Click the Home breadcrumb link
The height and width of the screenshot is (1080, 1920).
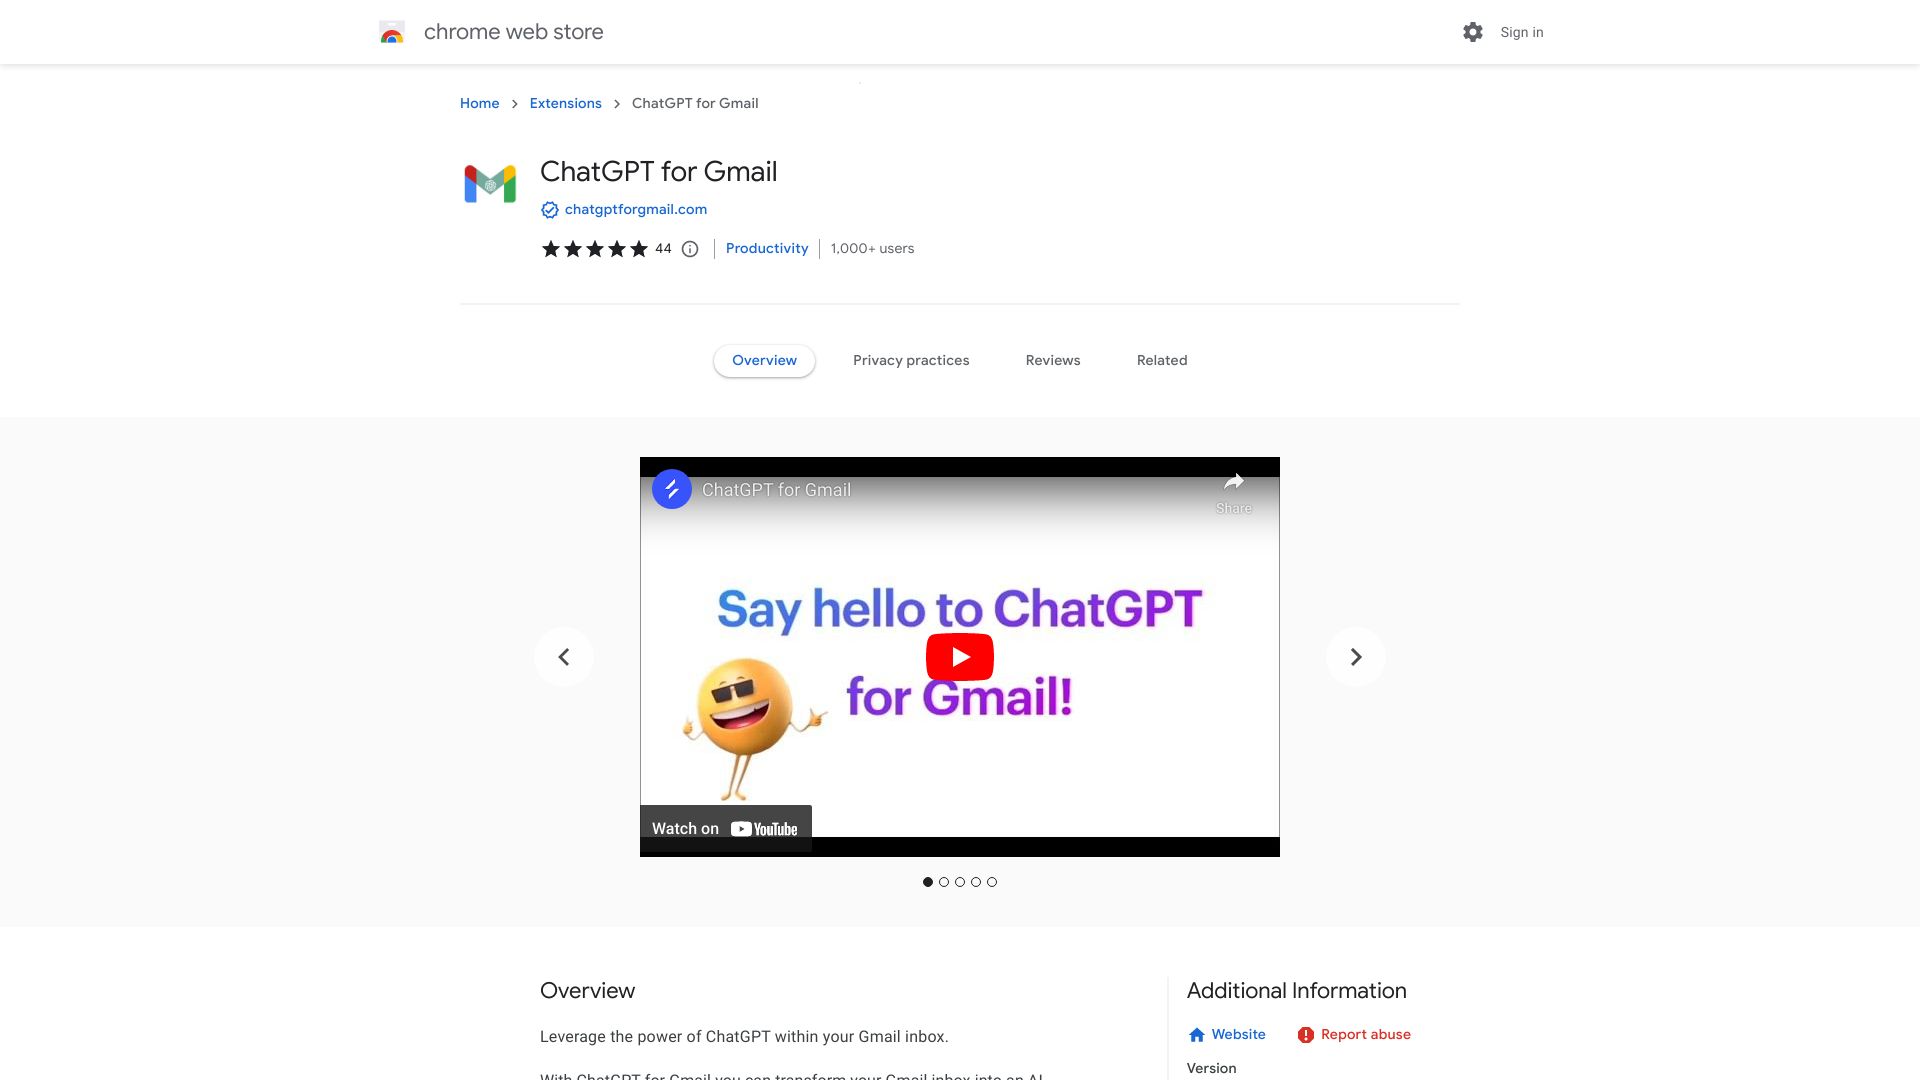click(x=479, y=103)
